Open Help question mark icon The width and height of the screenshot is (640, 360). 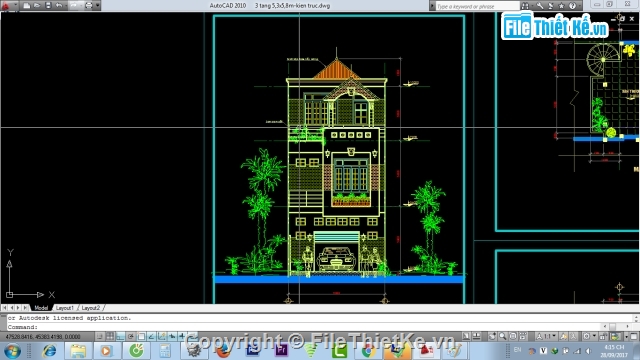(572, 6)
